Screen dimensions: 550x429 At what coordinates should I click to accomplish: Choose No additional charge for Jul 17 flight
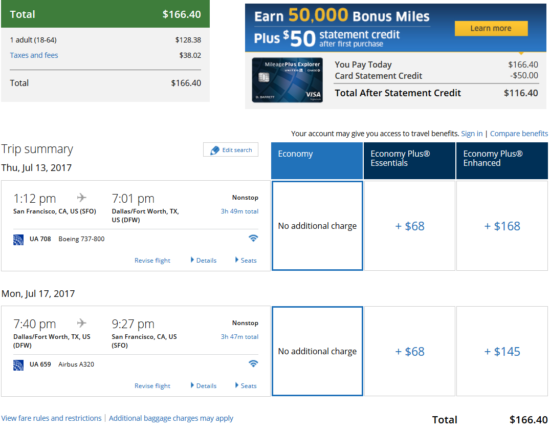(317, 351)
